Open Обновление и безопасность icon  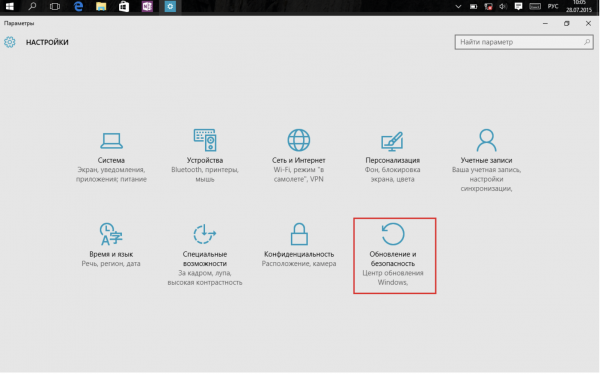393,234
